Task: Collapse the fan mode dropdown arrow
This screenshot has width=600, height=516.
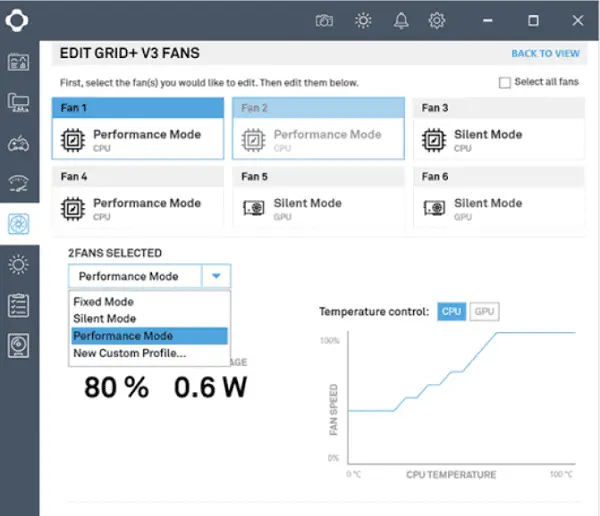Action: point(216,276)
